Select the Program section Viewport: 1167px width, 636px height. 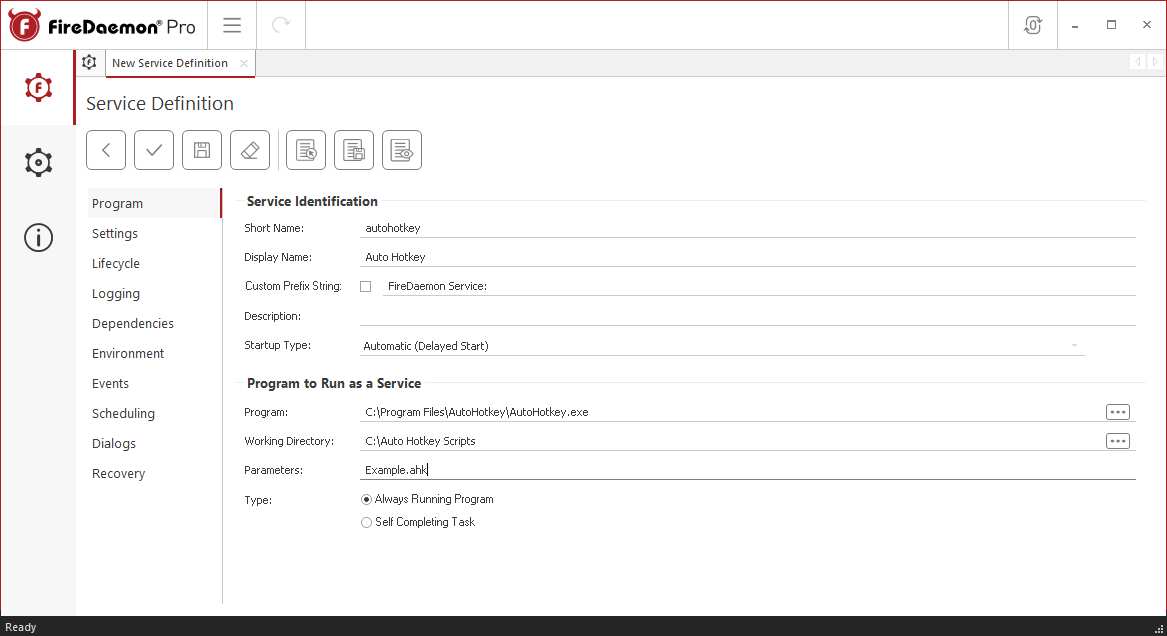click(x=154, y=203)
